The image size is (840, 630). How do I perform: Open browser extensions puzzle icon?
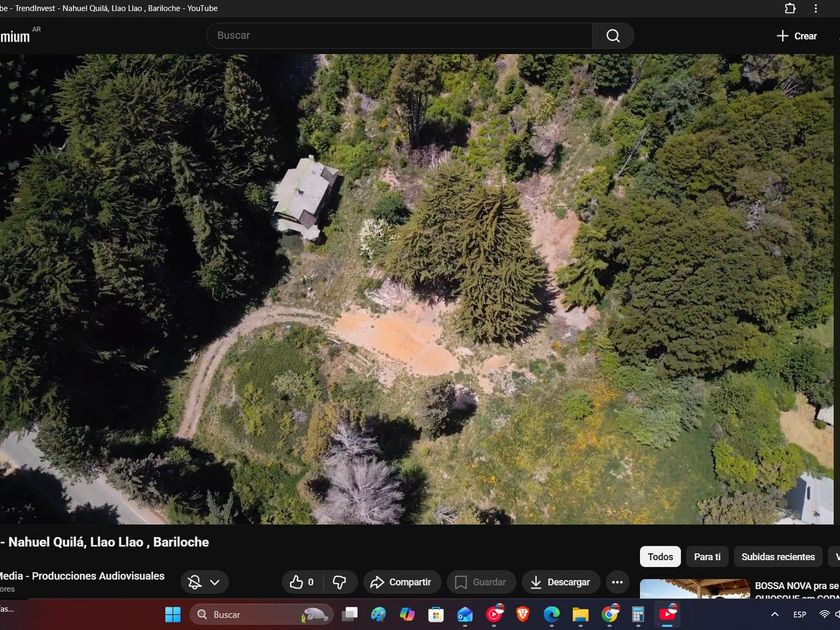pos(790,8)
